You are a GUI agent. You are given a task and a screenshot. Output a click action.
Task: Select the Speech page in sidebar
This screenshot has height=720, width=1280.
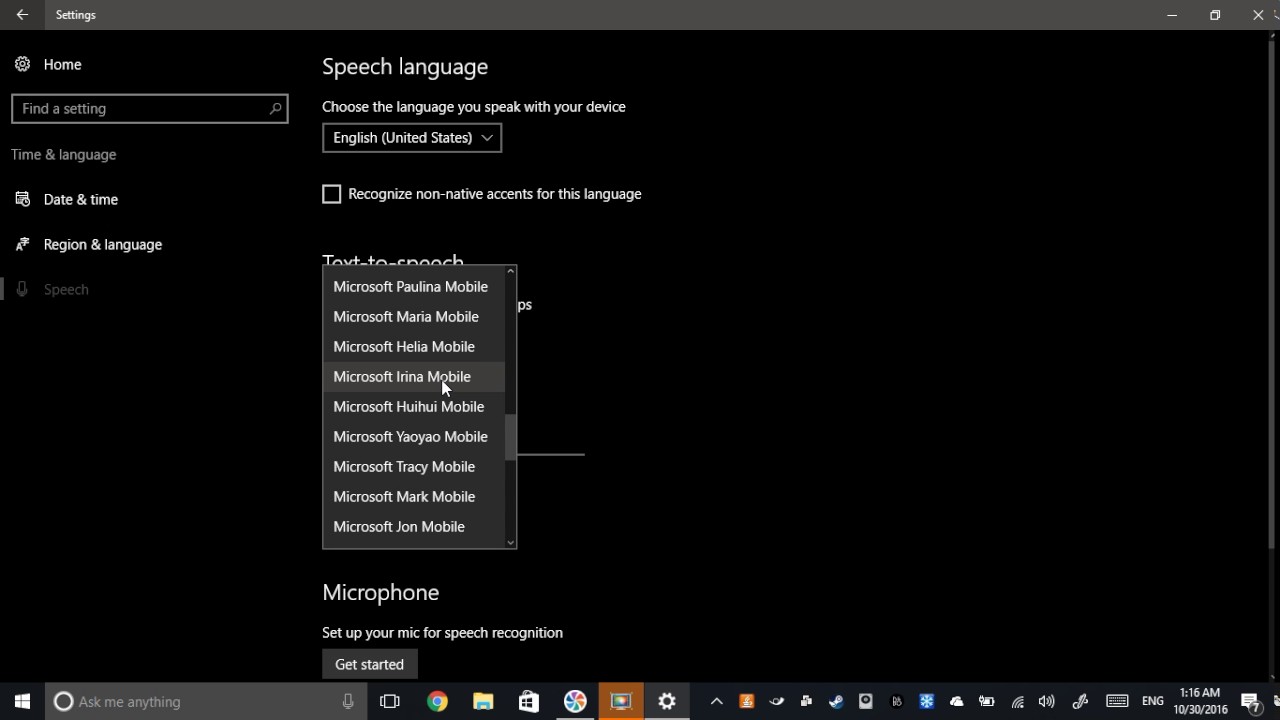tap(66, 289)
